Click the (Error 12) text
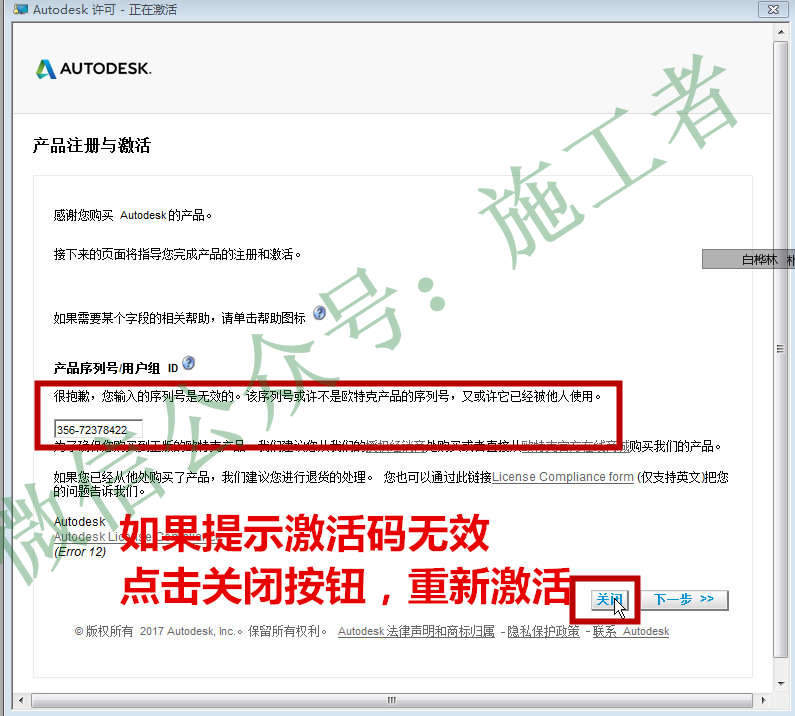 coord(80,552)
